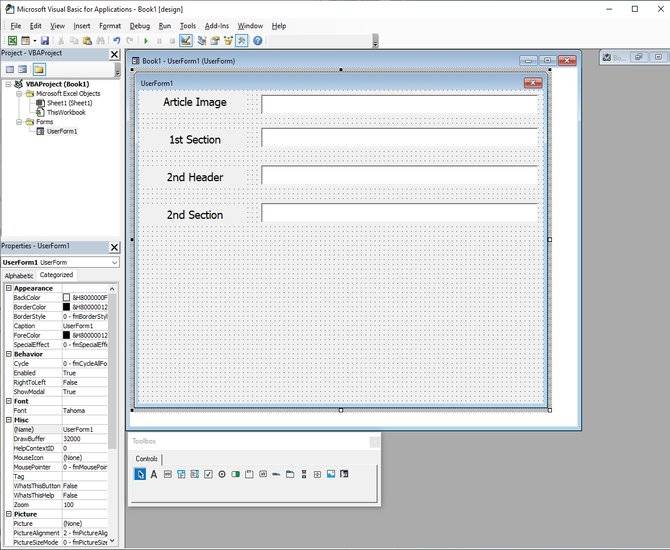Toggle the Toolbox toolbar button
Viewport: 670px width, 550px height.
pos(241,41)
